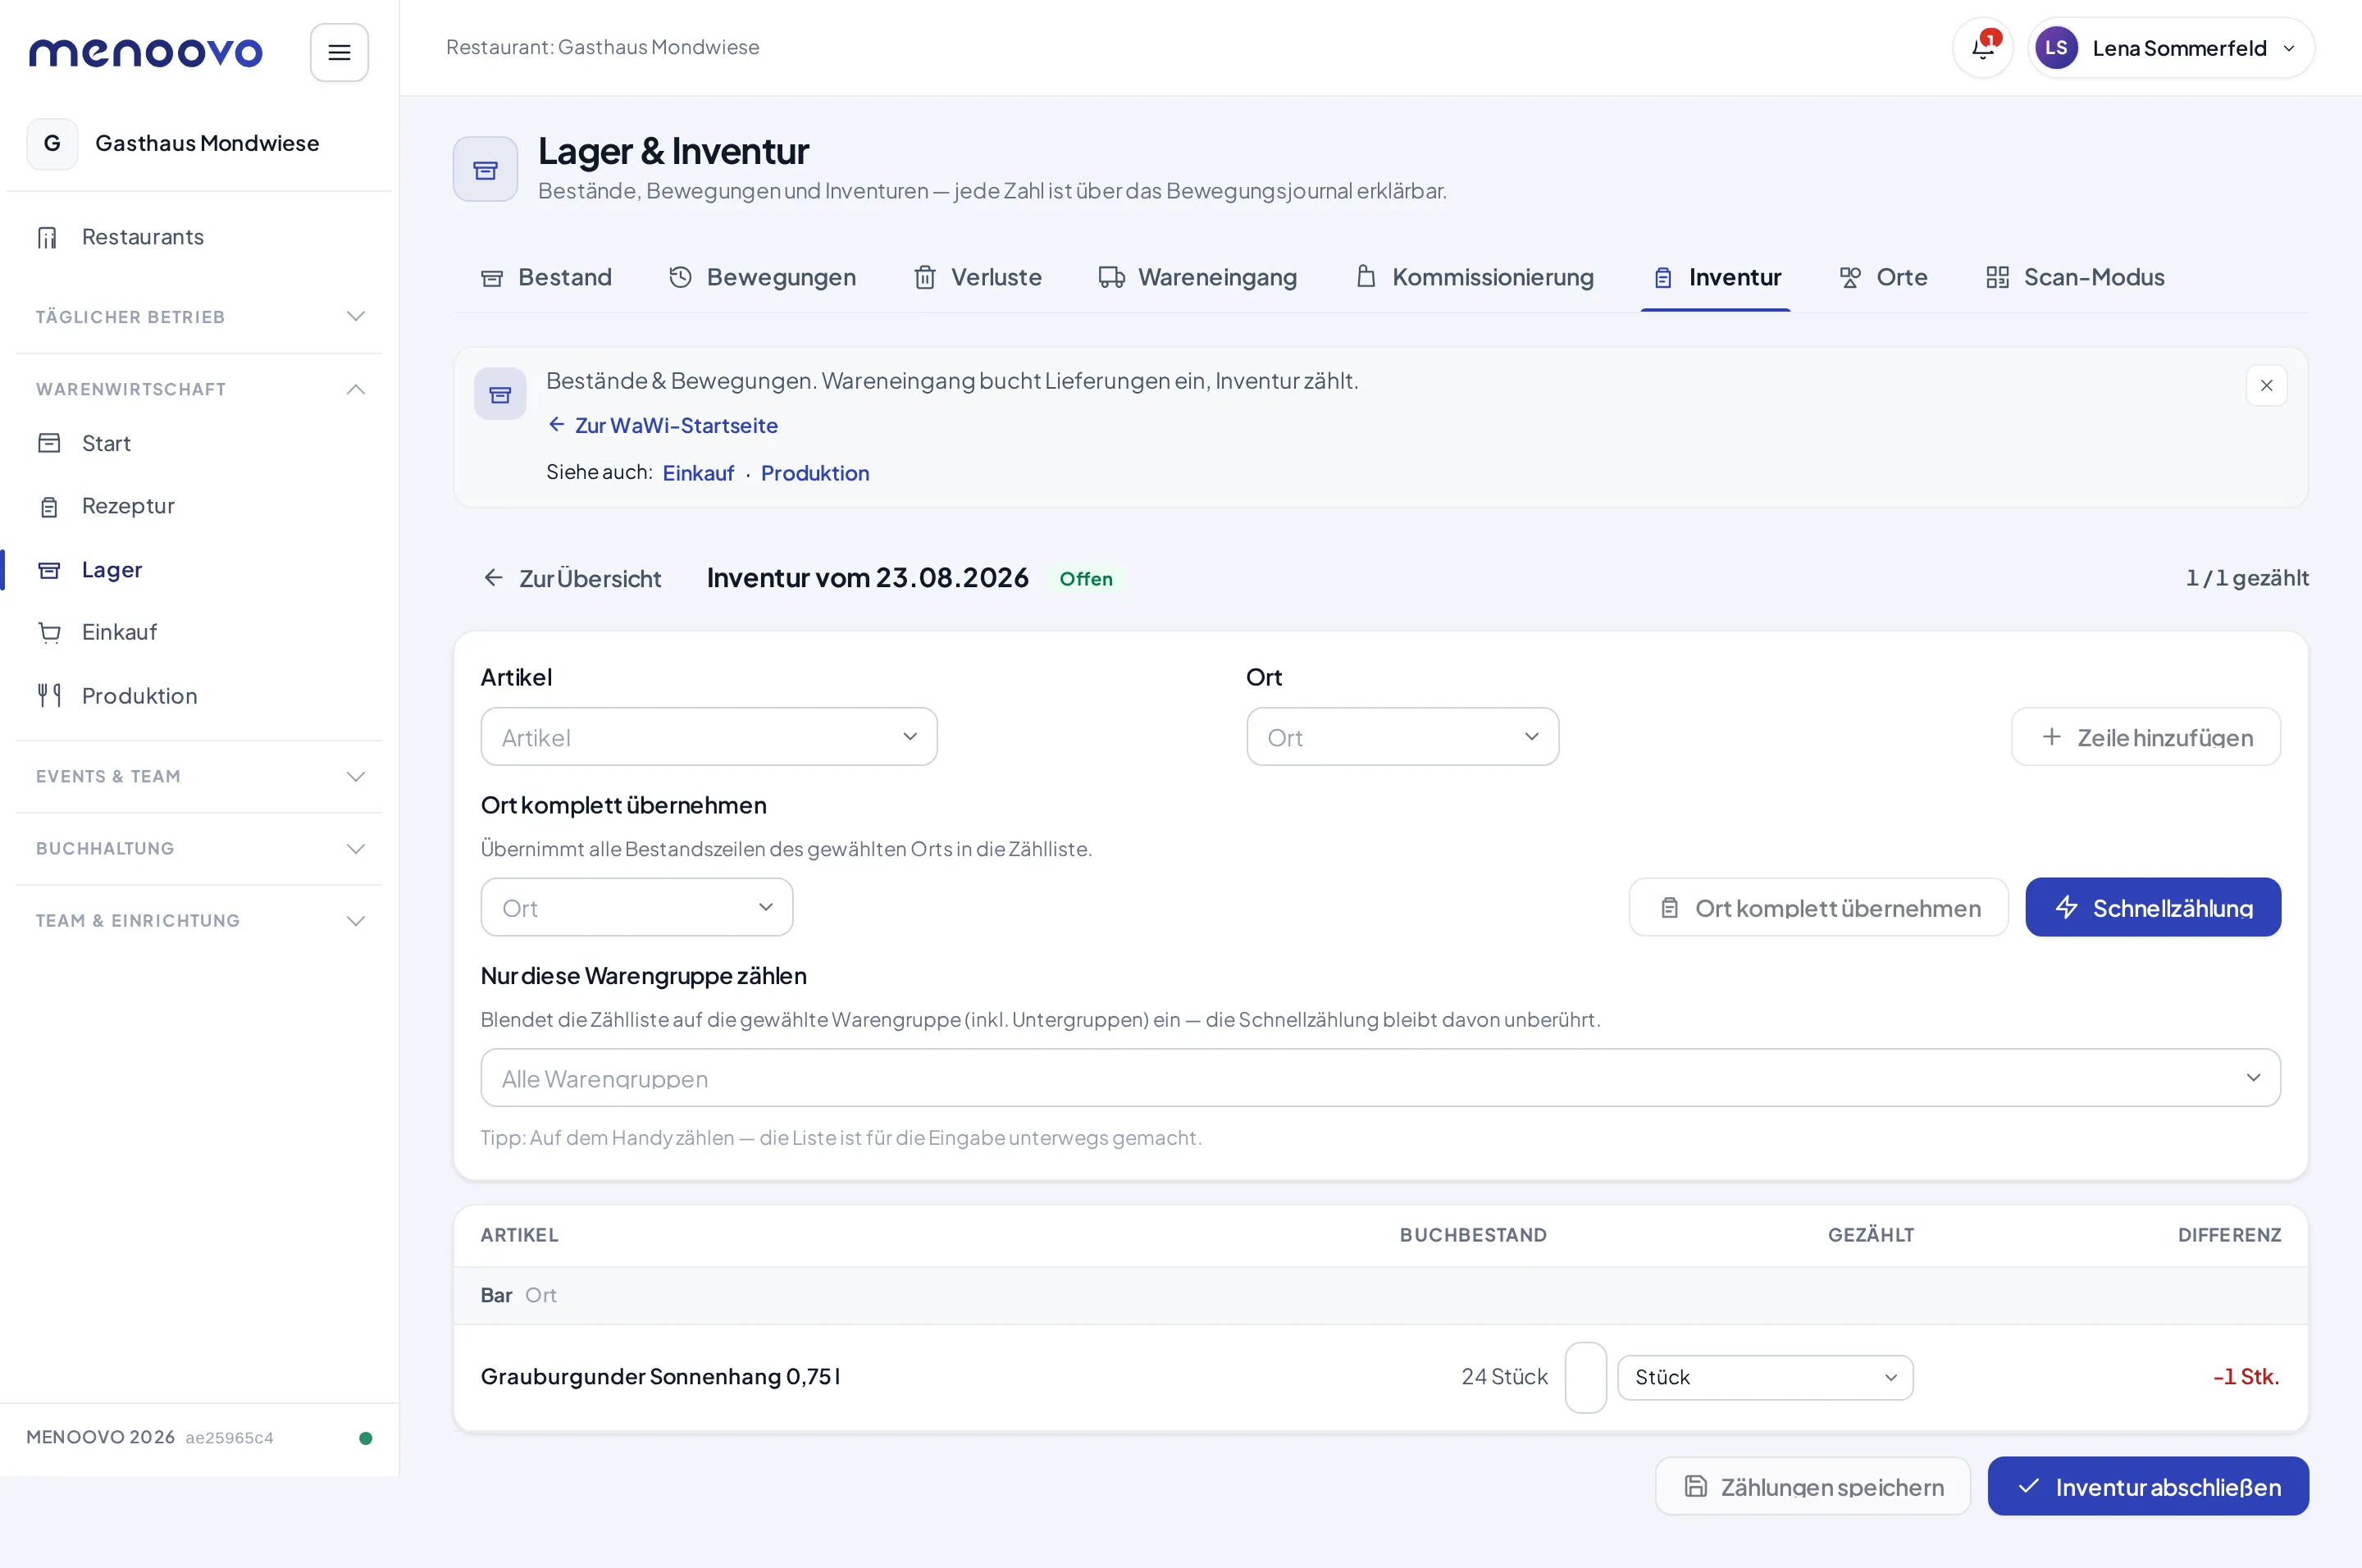
Task: Click the Gasthaus Mondwiese G badge
Action: pos(52,143)
